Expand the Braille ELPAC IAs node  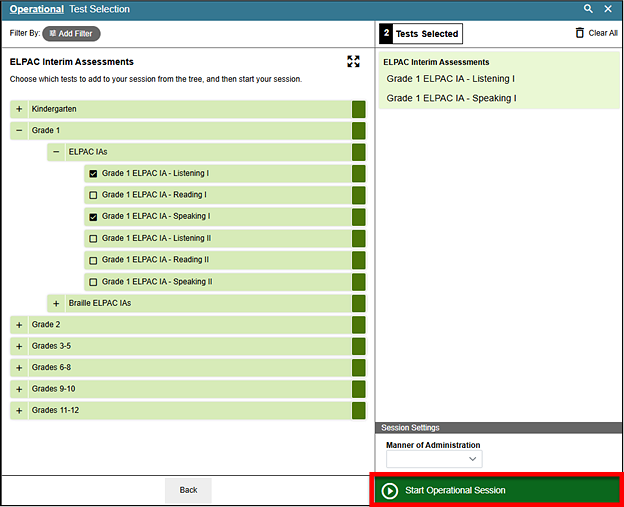(56, 303)
